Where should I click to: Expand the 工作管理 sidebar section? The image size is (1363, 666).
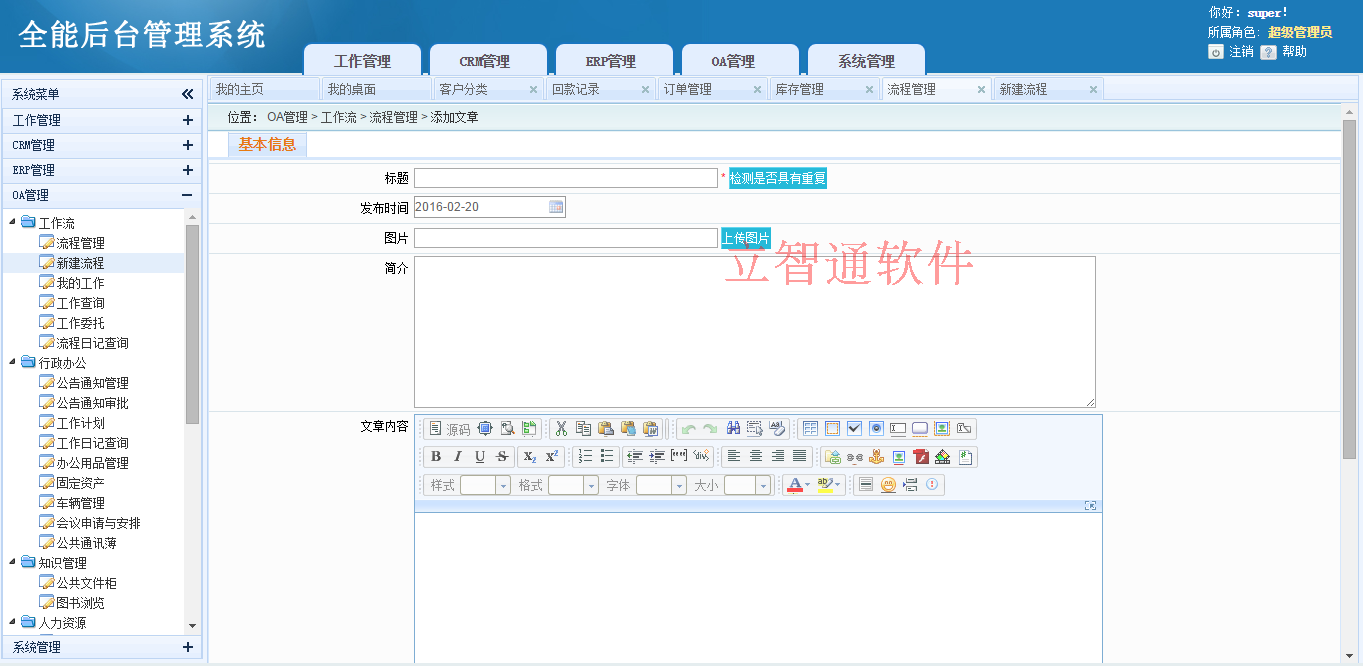187,120
